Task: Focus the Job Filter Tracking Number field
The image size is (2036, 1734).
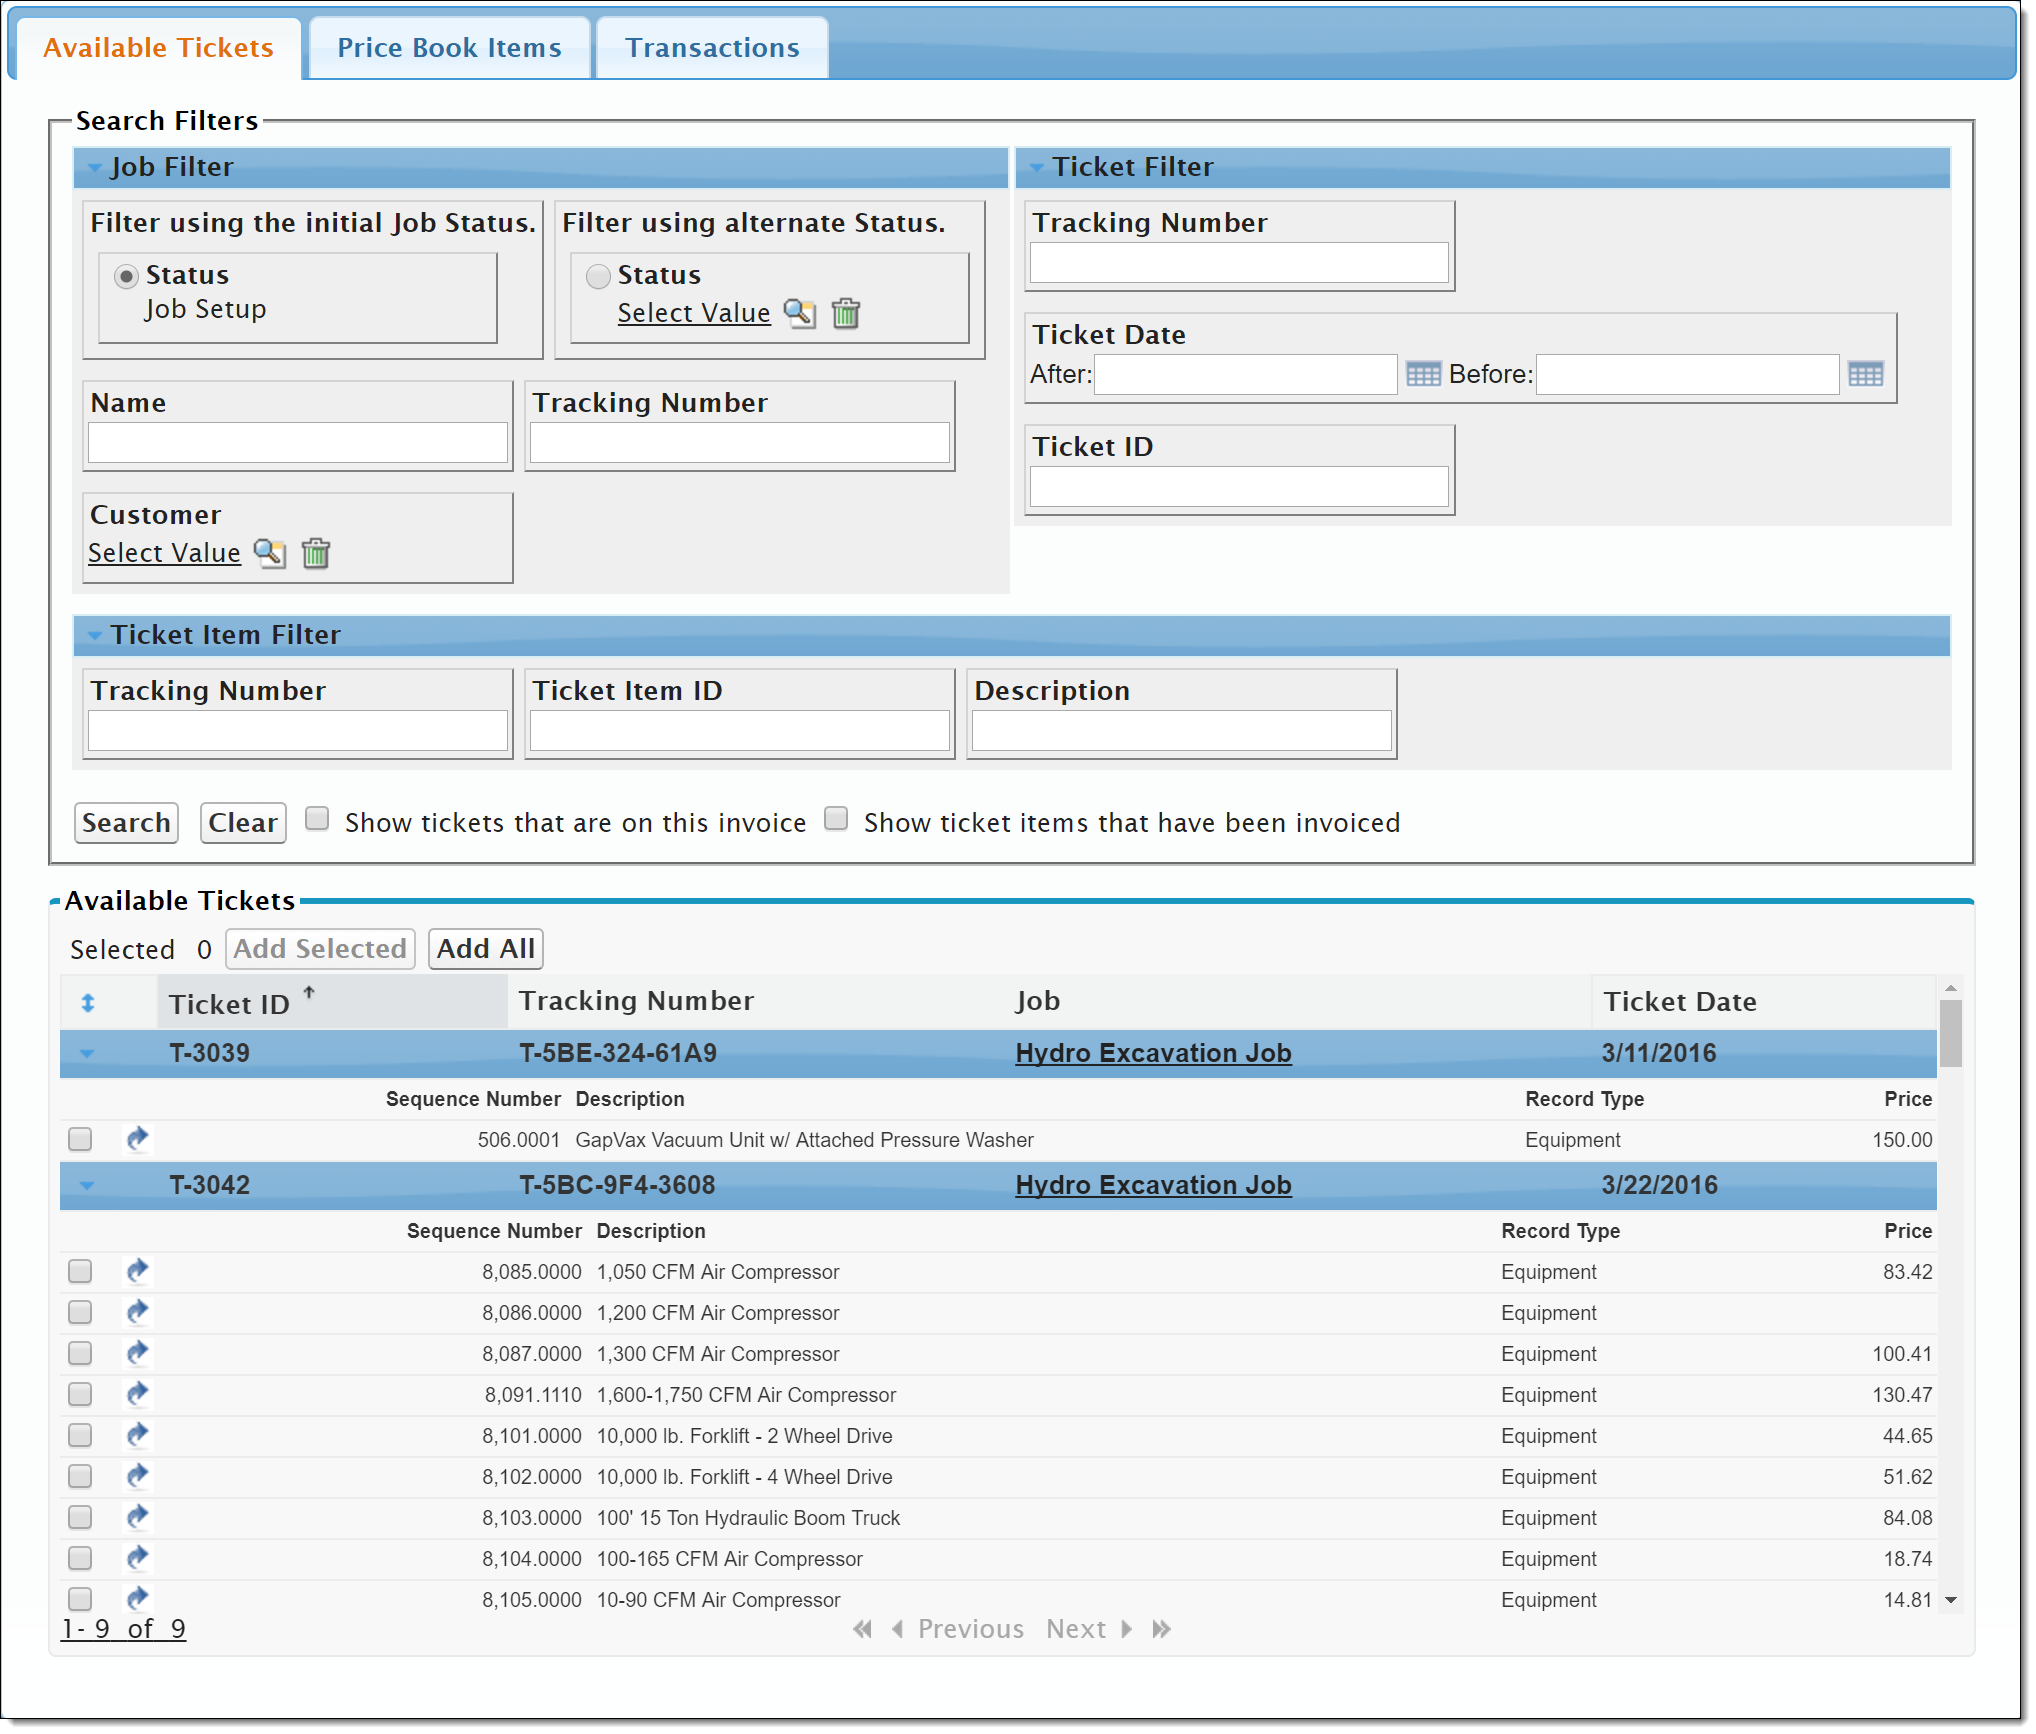Action: coord(740,443)
